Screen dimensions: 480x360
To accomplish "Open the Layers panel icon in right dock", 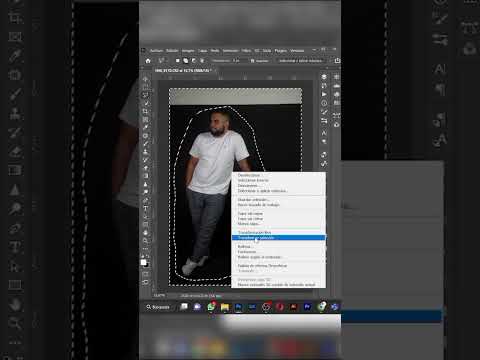I will 324,77.
